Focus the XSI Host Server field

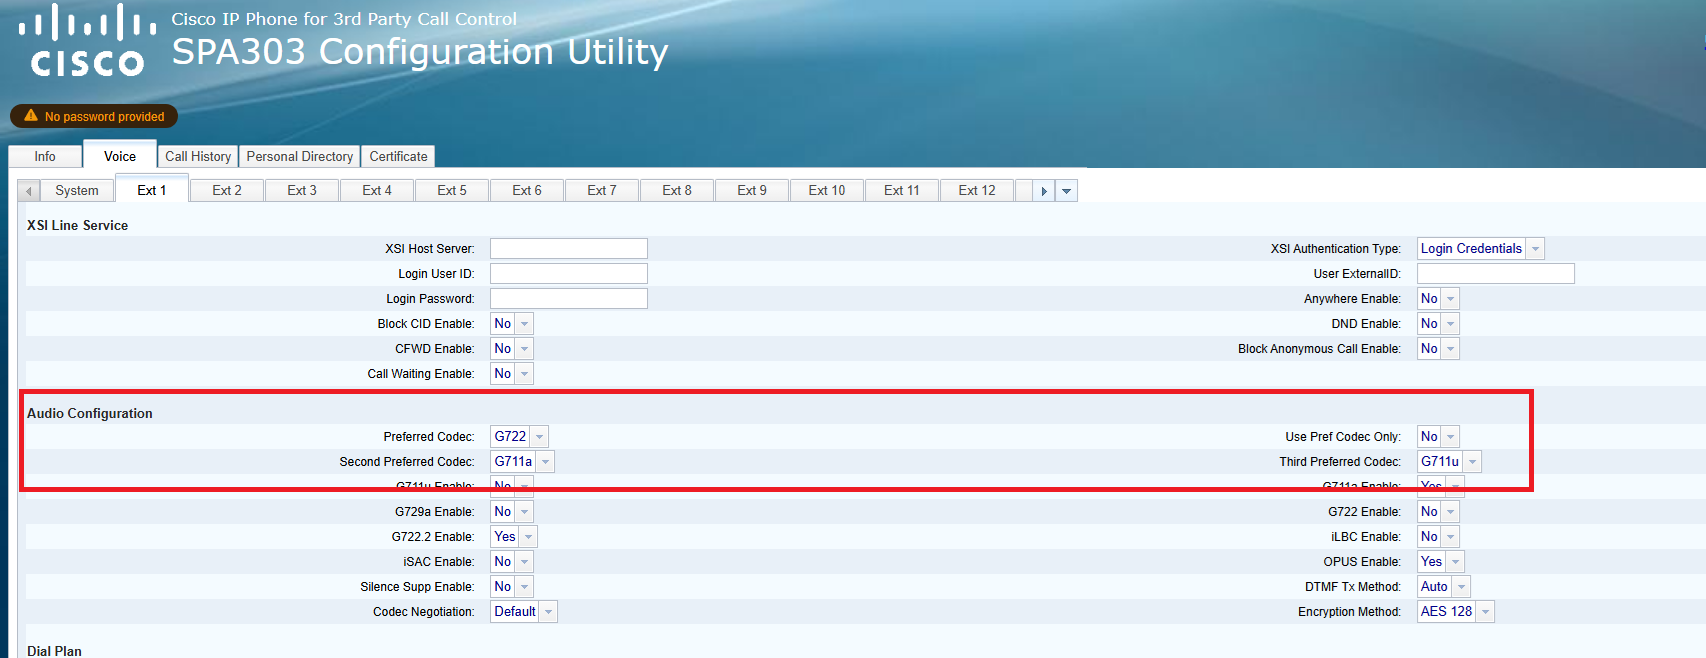coord(569,248)
